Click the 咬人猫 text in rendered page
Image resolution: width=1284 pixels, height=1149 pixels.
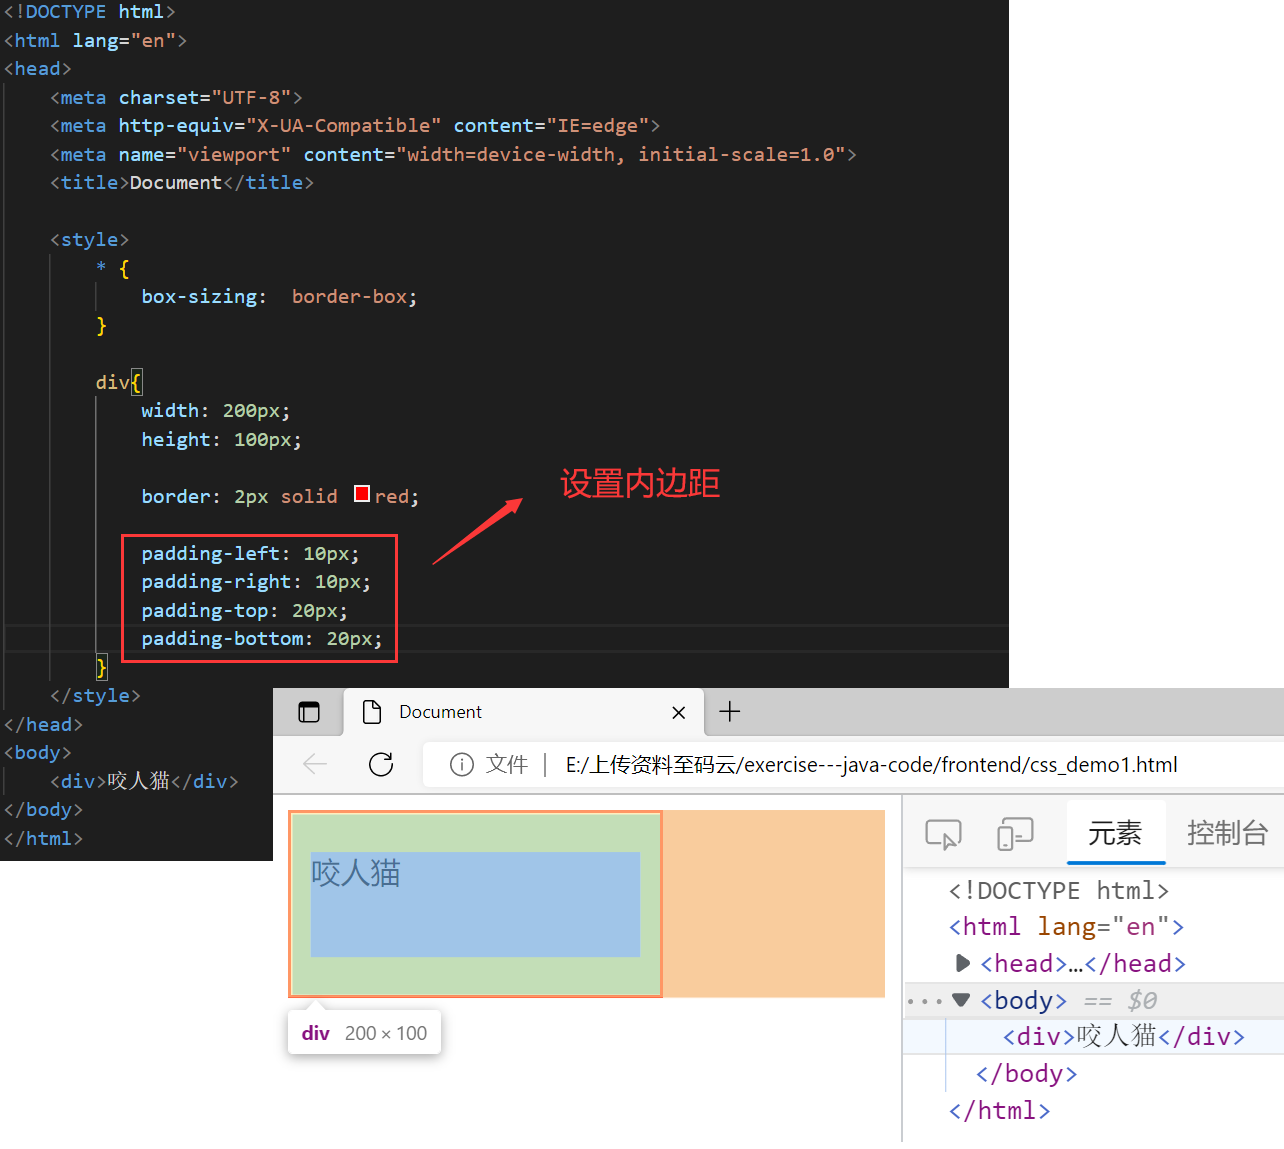tap(356, 873)
